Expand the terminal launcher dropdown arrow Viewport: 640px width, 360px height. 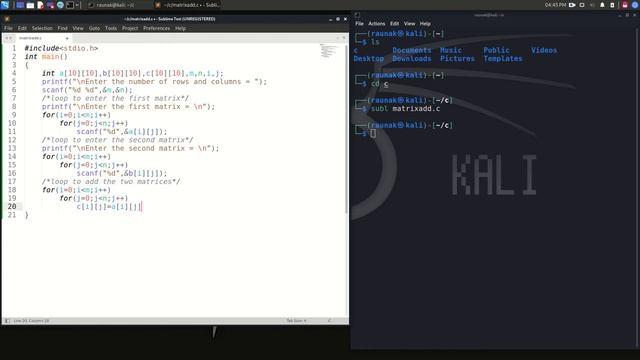click(77, 5)
